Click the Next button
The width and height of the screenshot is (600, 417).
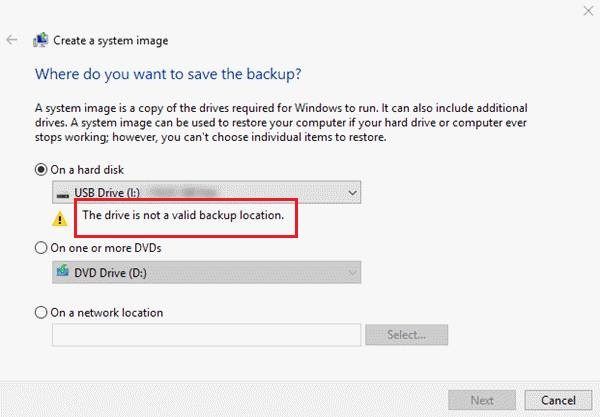(x=482, y=400)
